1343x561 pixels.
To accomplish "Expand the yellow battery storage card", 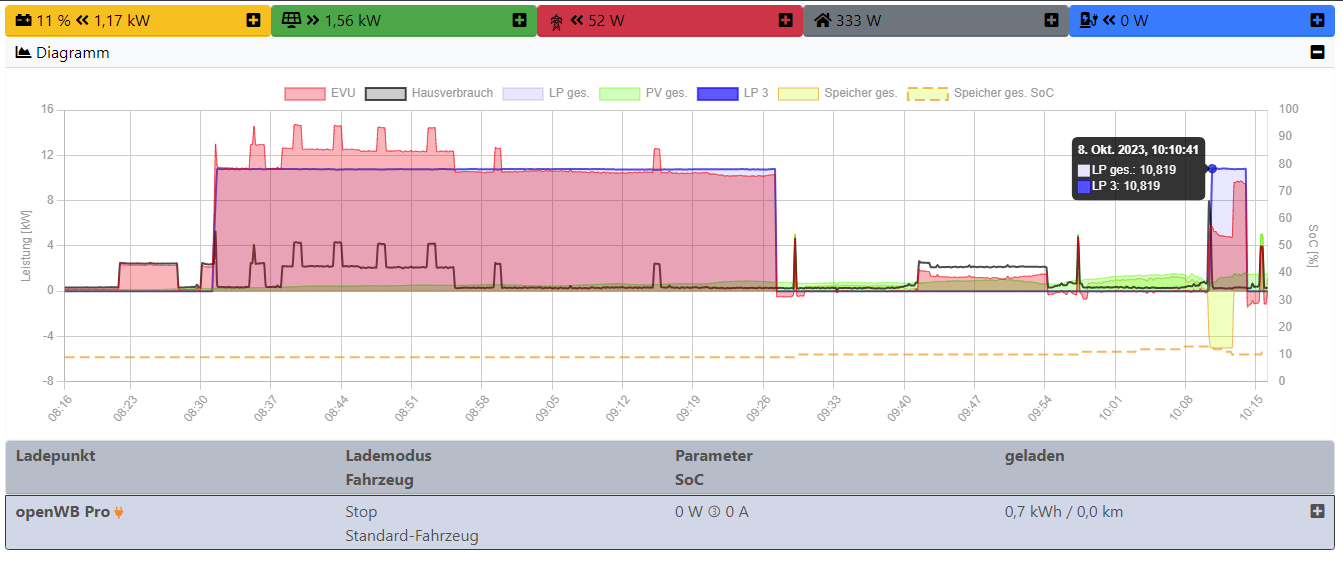I will (253, 20).
